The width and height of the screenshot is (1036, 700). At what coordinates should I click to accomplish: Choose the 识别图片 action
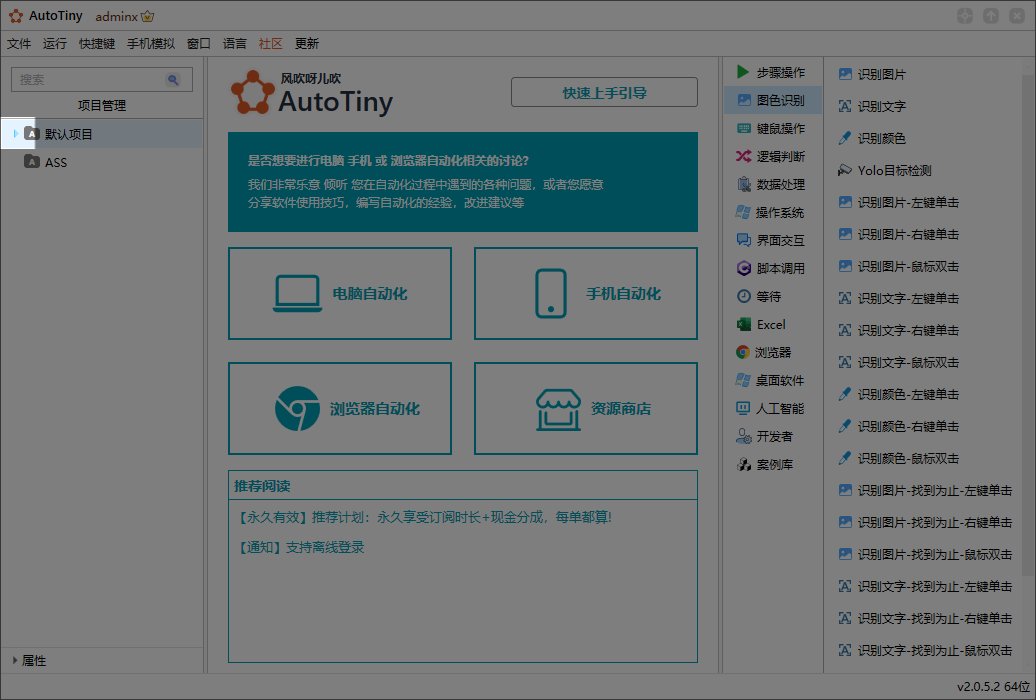click(x=872, y=74)
